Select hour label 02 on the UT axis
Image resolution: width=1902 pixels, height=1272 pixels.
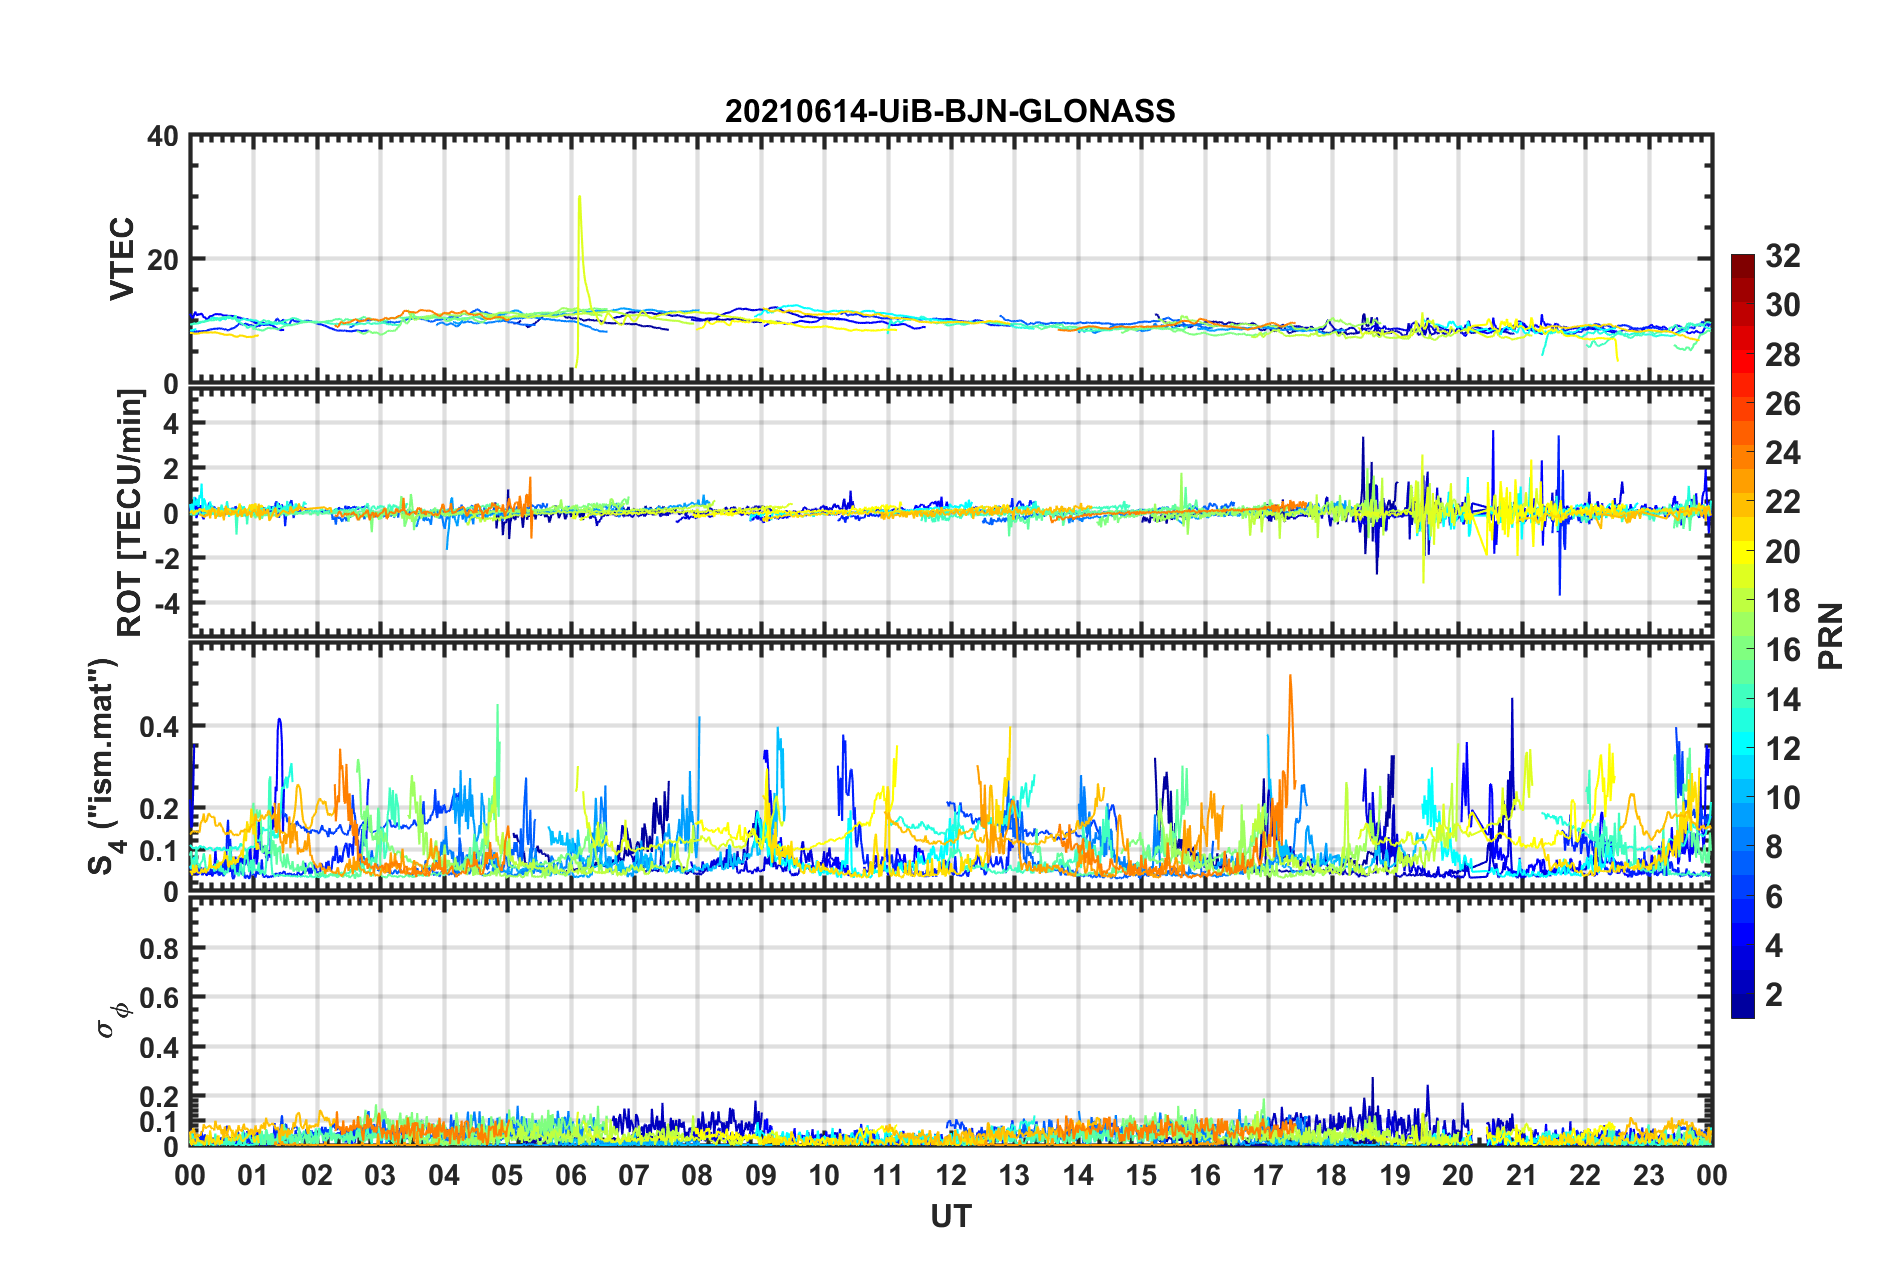pyautogui.click(x=317, y=1175)
